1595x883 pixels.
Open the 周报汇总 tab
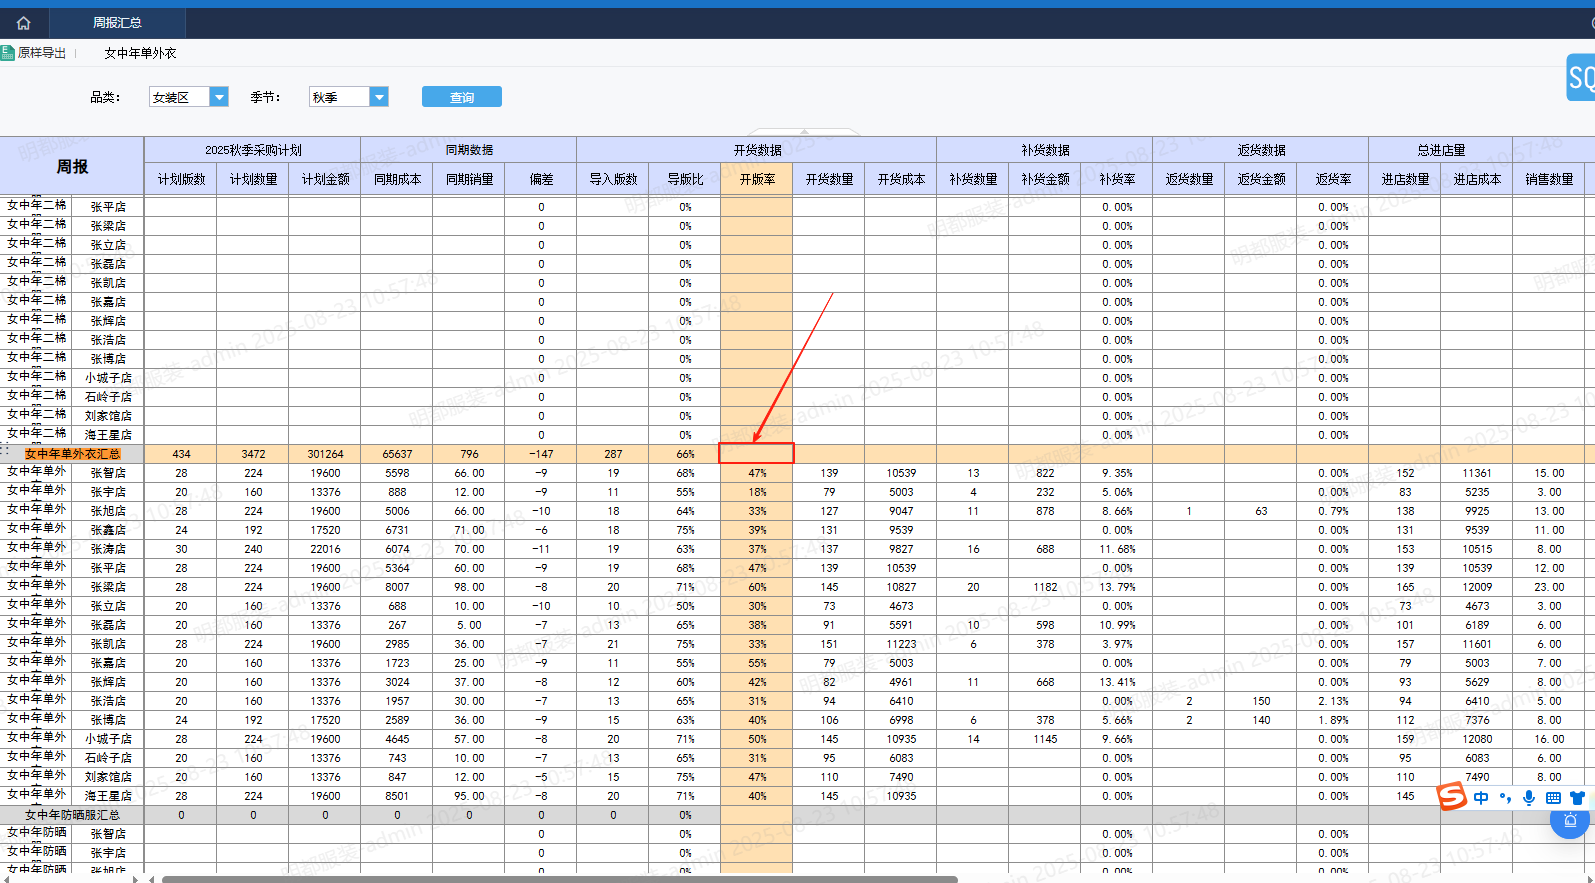117,23
